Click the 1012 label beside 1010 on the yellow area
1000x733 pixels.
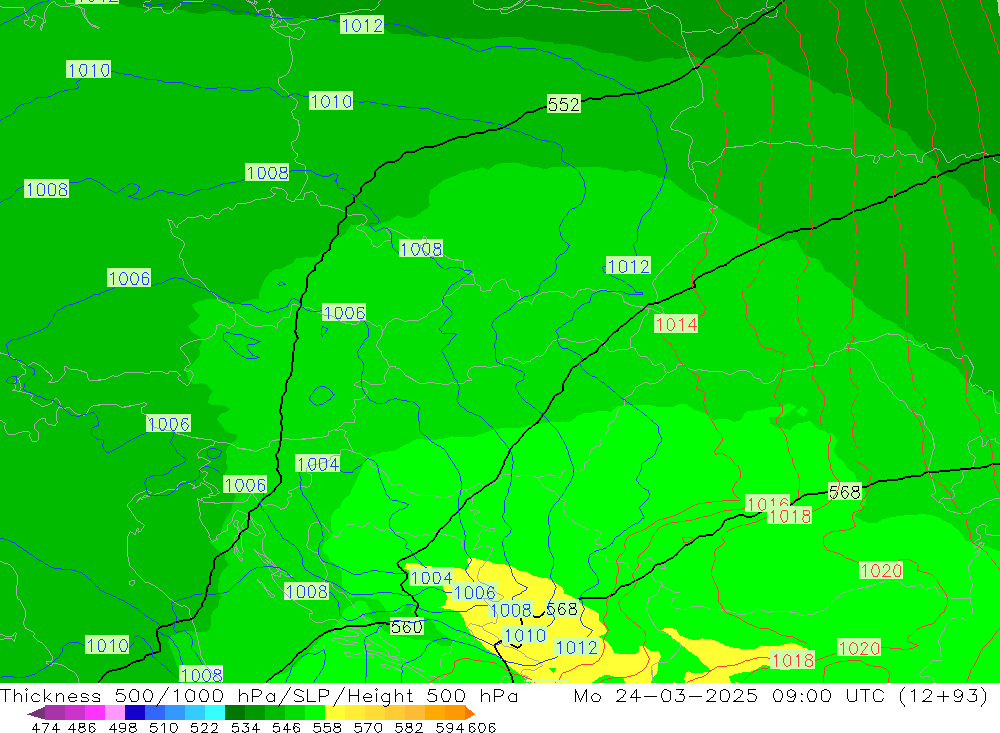[577, 648]
